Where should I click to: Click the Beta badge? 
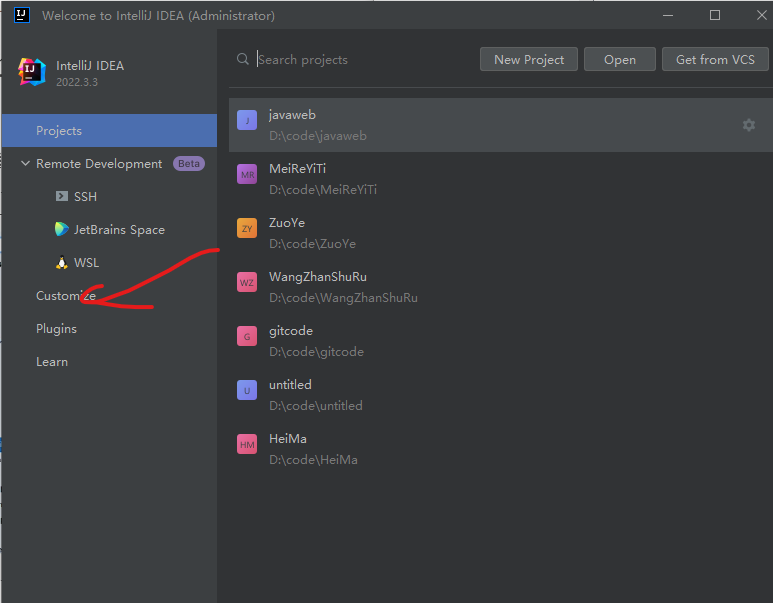pyautogui.click(x=189, y=164)
